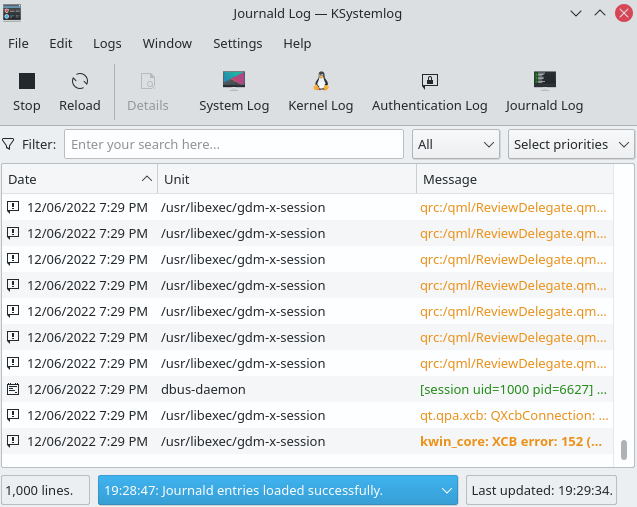Click the notice icon on the dbus-daemon row

click(x=13, y=389)
